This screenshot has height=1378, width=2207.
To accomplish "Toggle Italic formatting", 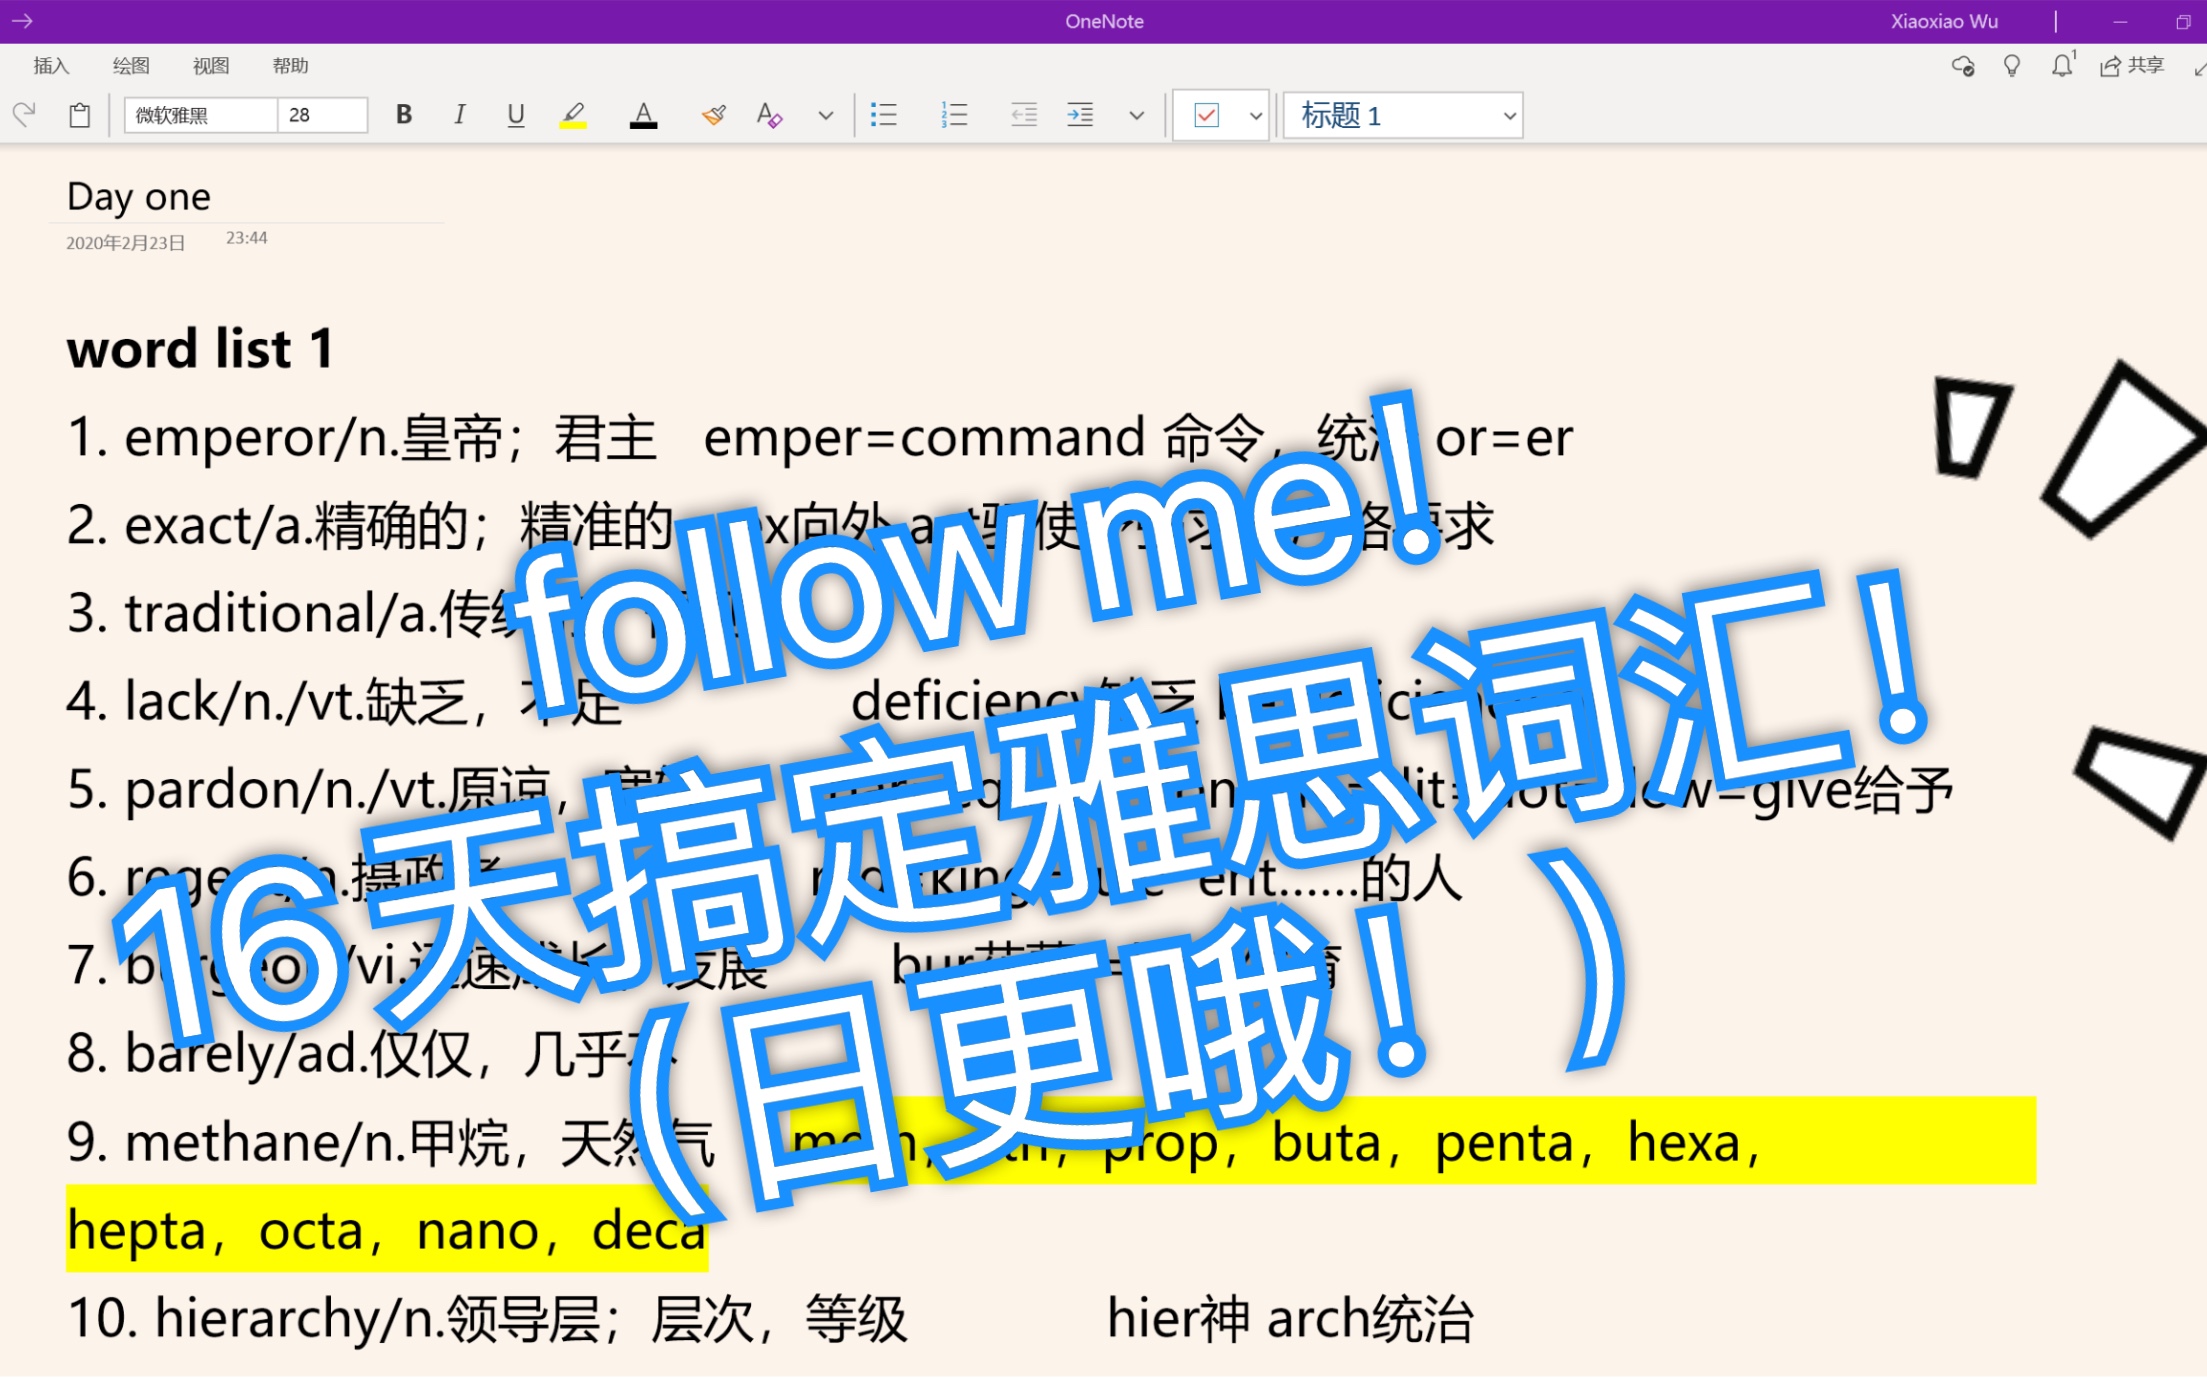I will (459, 115).
